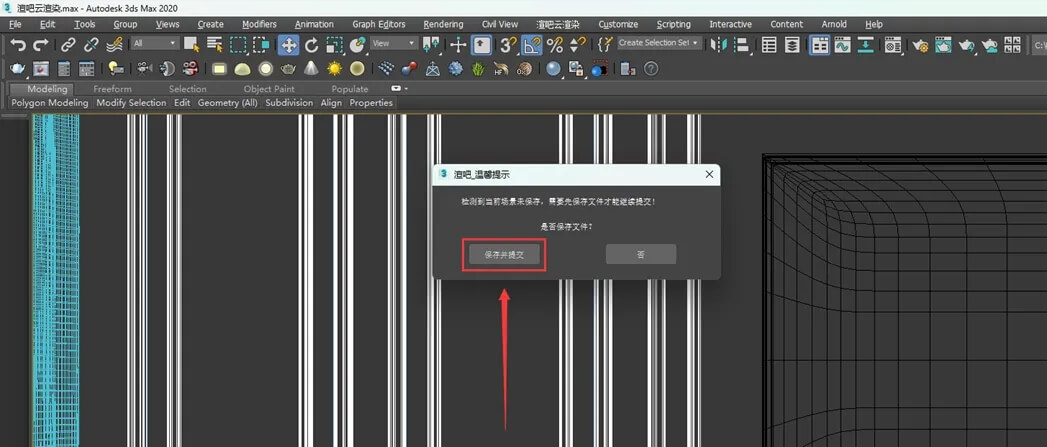The height and width of the screenshot is (447, 1047).
Task: Open the 'View' reference coordinate dropdown
Action: point(394,43)
